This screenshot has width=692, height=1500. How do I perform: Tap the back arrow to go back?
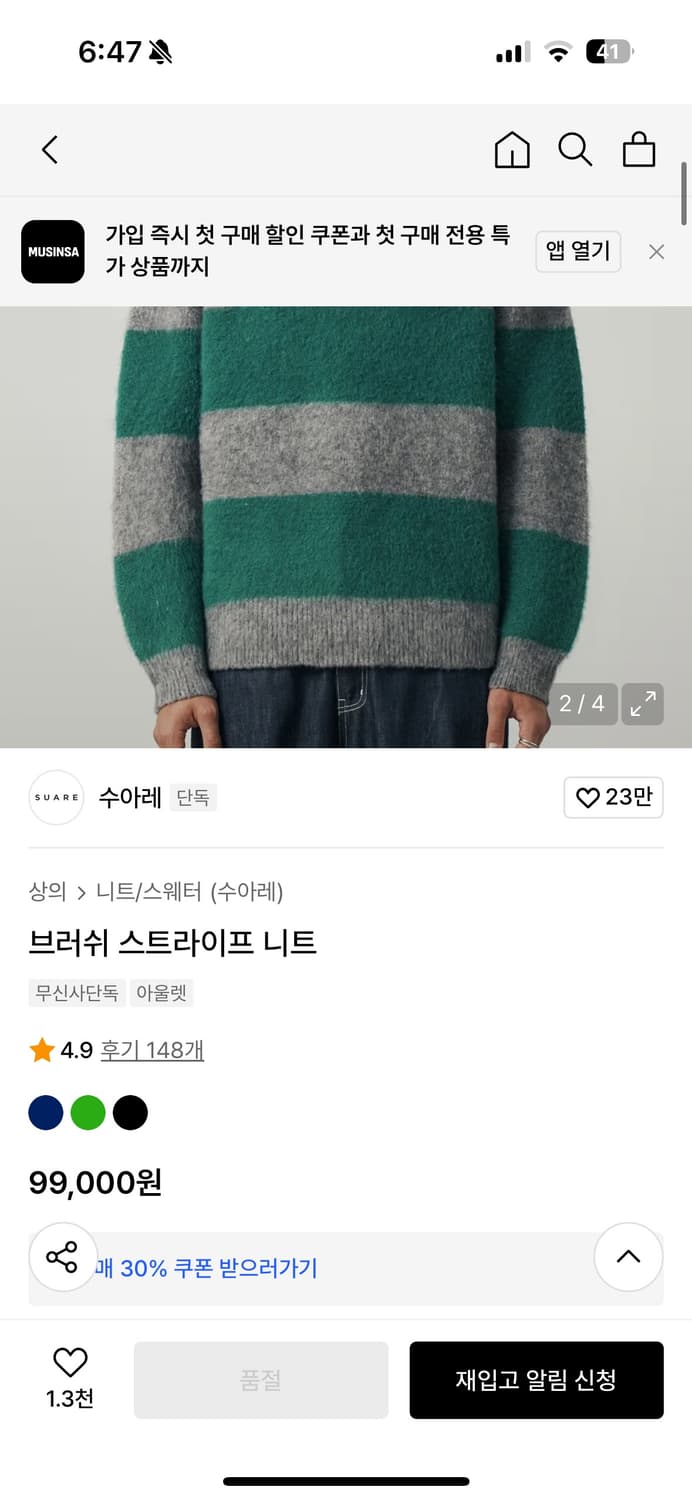pyautogui.click(x=49, y=149)
